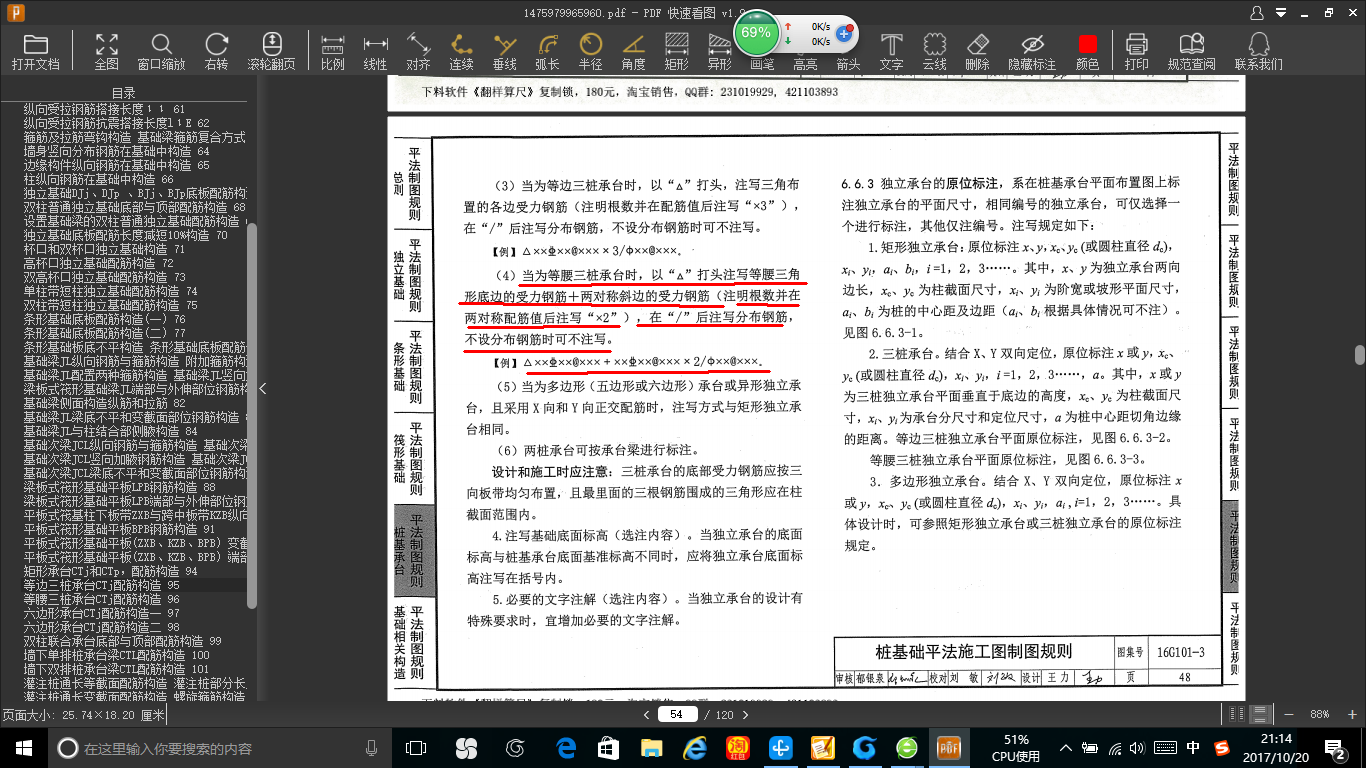Image resolution: width=1366 pixels, height=768 pixels.
Task: Select the 文字 text annotation tool
Action: click(891, 51)
